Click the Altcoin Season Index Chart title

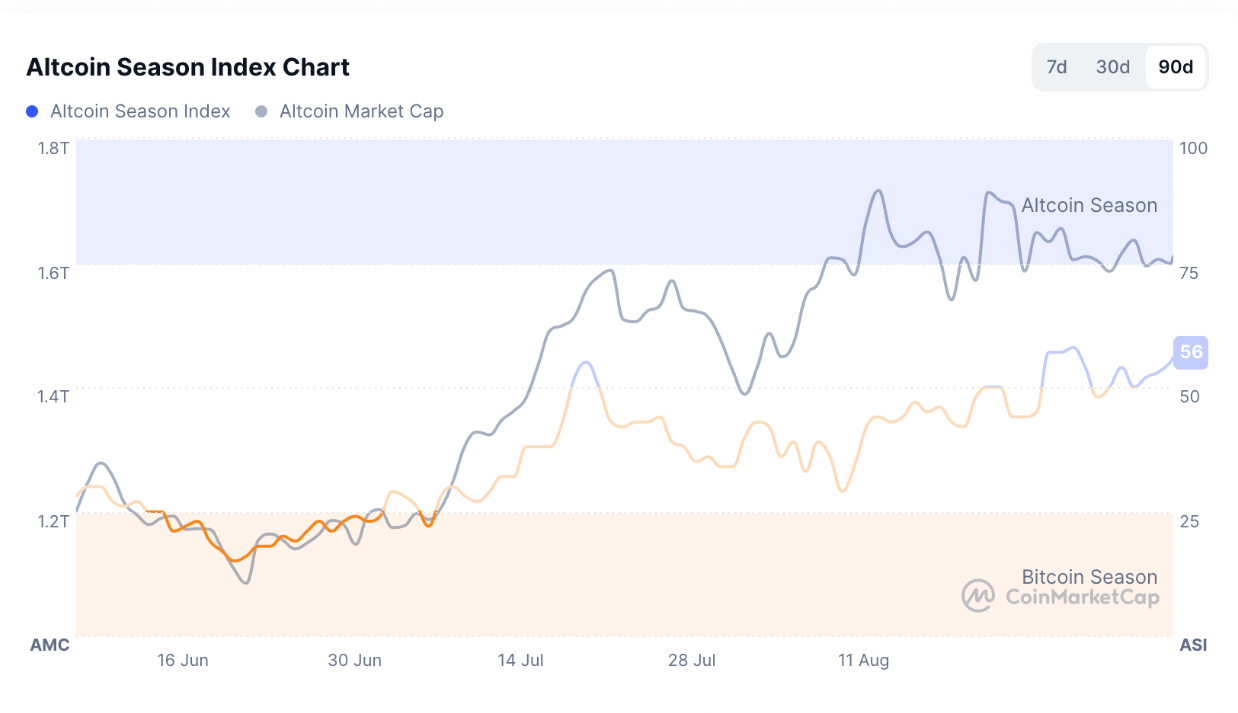[187, 67]
